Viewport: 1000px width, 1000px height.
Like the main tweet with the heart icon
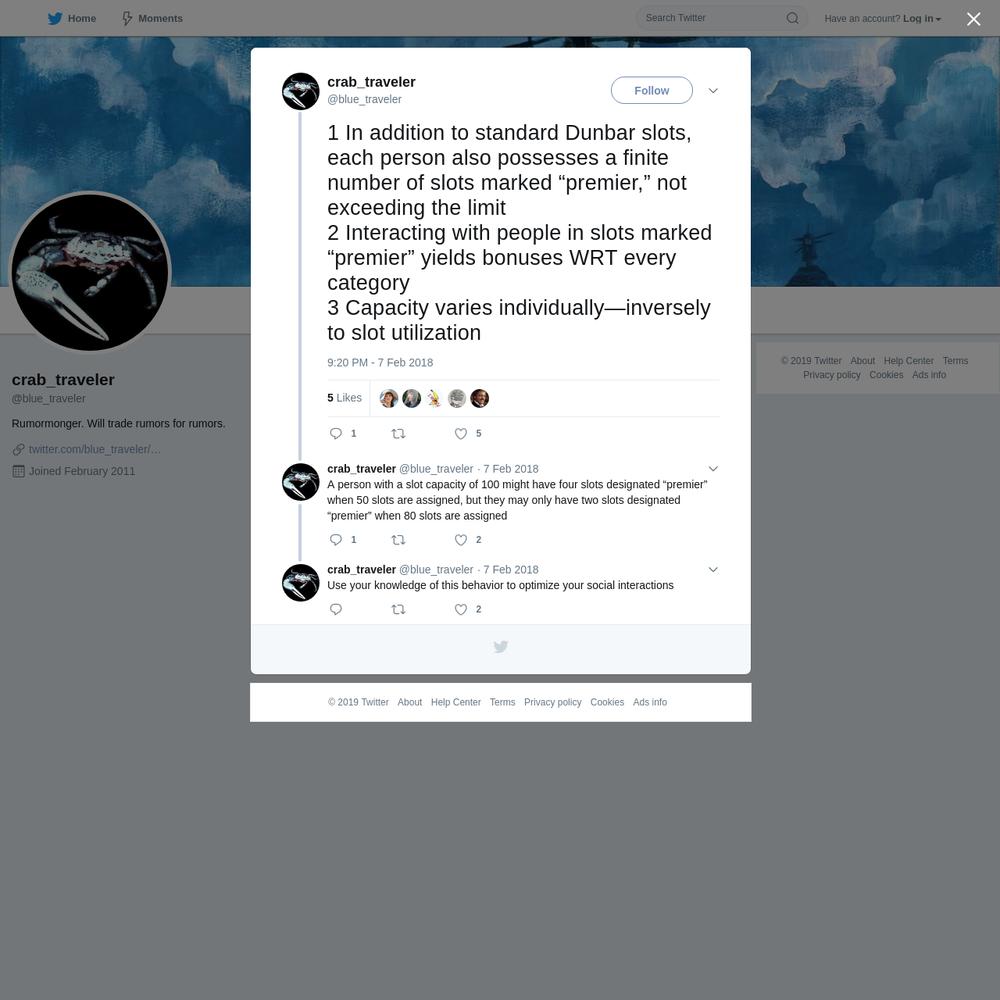tap(460, 434)
